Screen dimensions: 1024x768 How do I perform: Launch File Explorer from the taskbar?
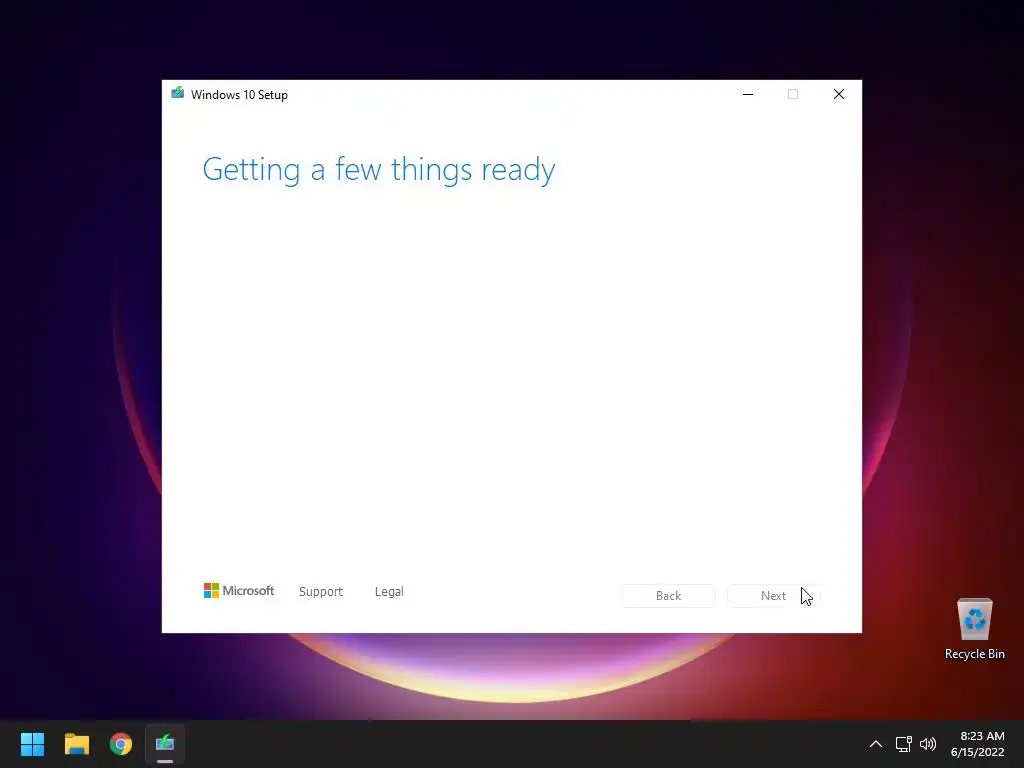76,744
